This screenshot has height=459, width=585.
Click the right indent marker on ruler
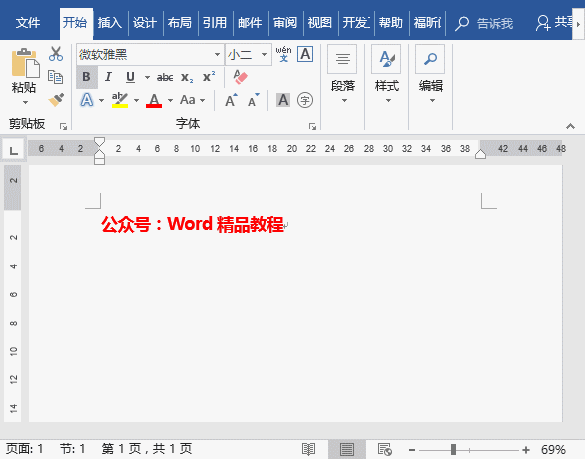(480, 154)
